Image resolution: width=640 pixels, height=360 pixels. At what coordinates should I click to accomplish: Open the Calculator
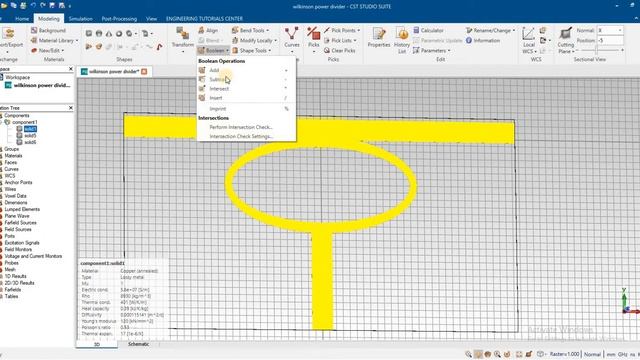click(428, 30)
